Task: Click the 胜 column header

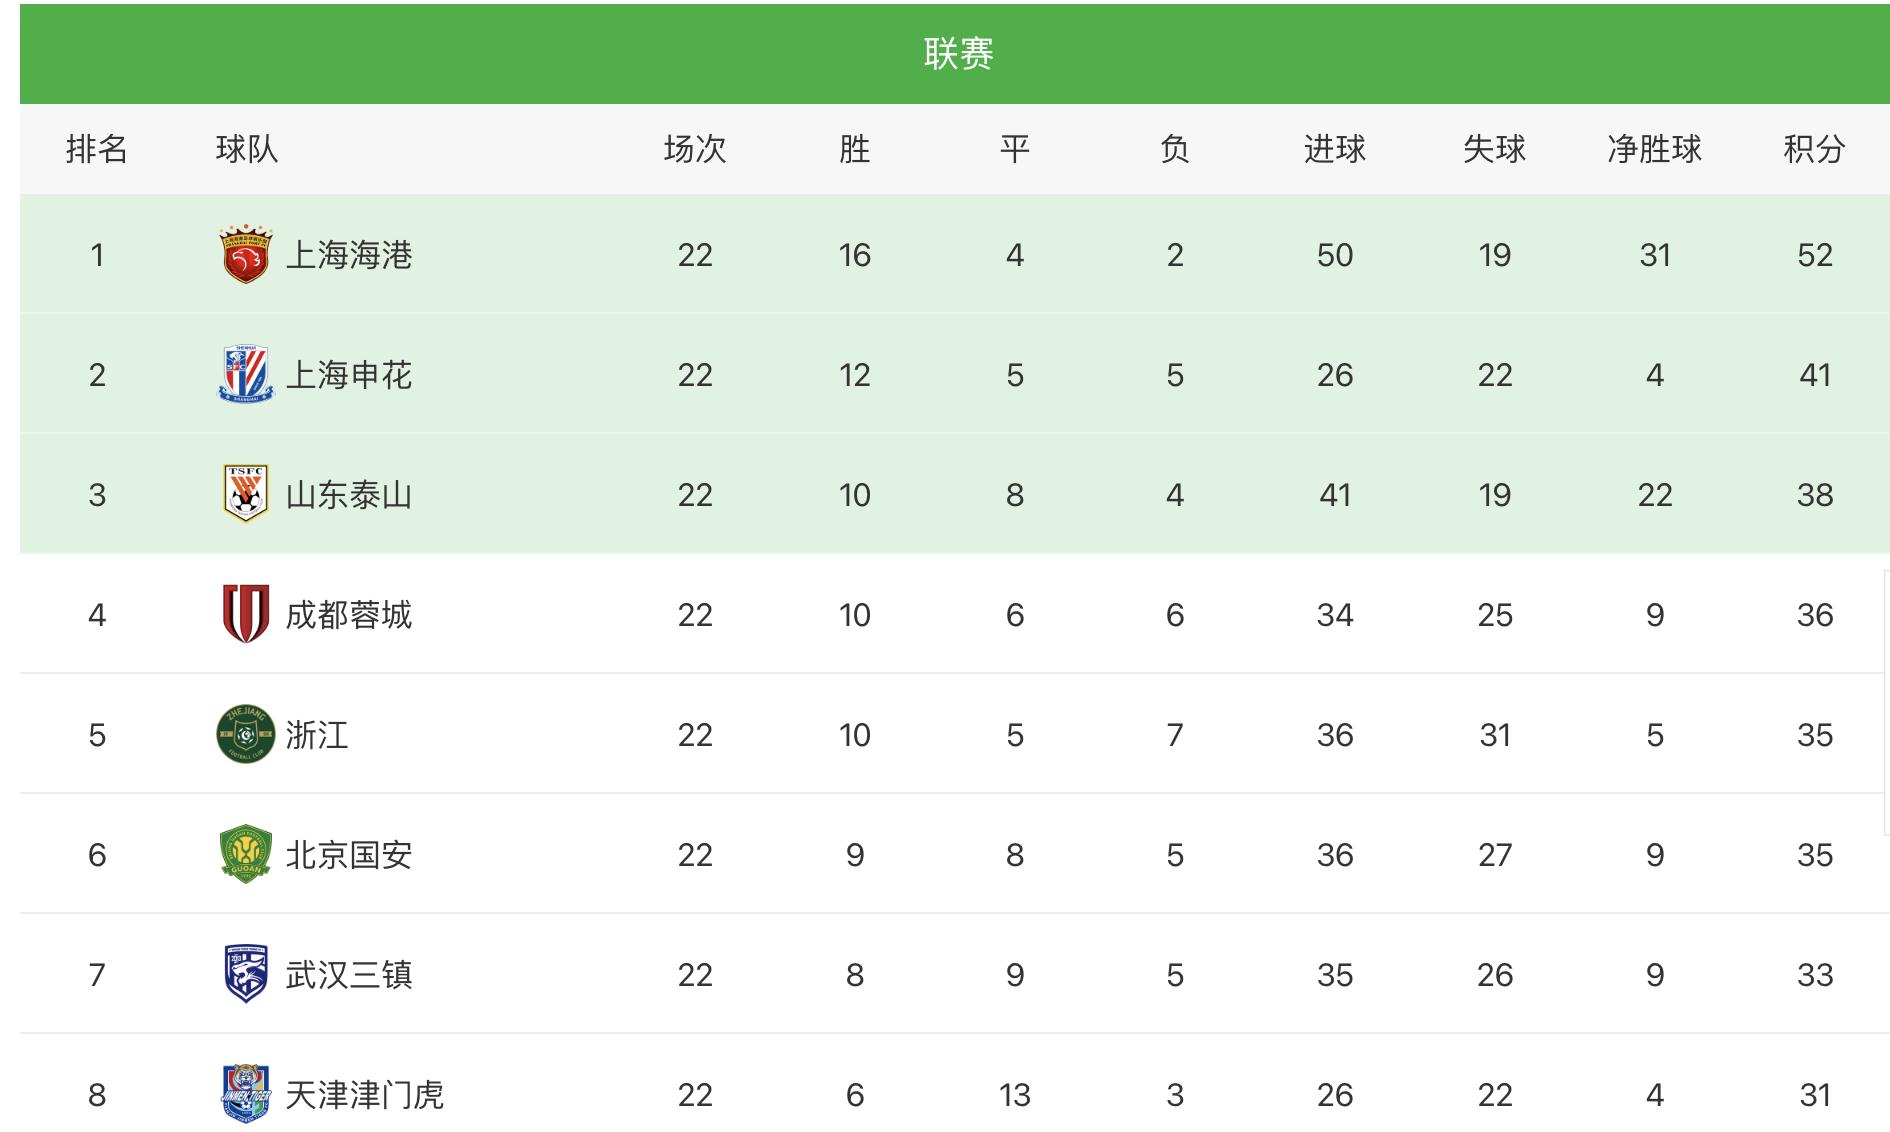Action: [x=854, y=149]
